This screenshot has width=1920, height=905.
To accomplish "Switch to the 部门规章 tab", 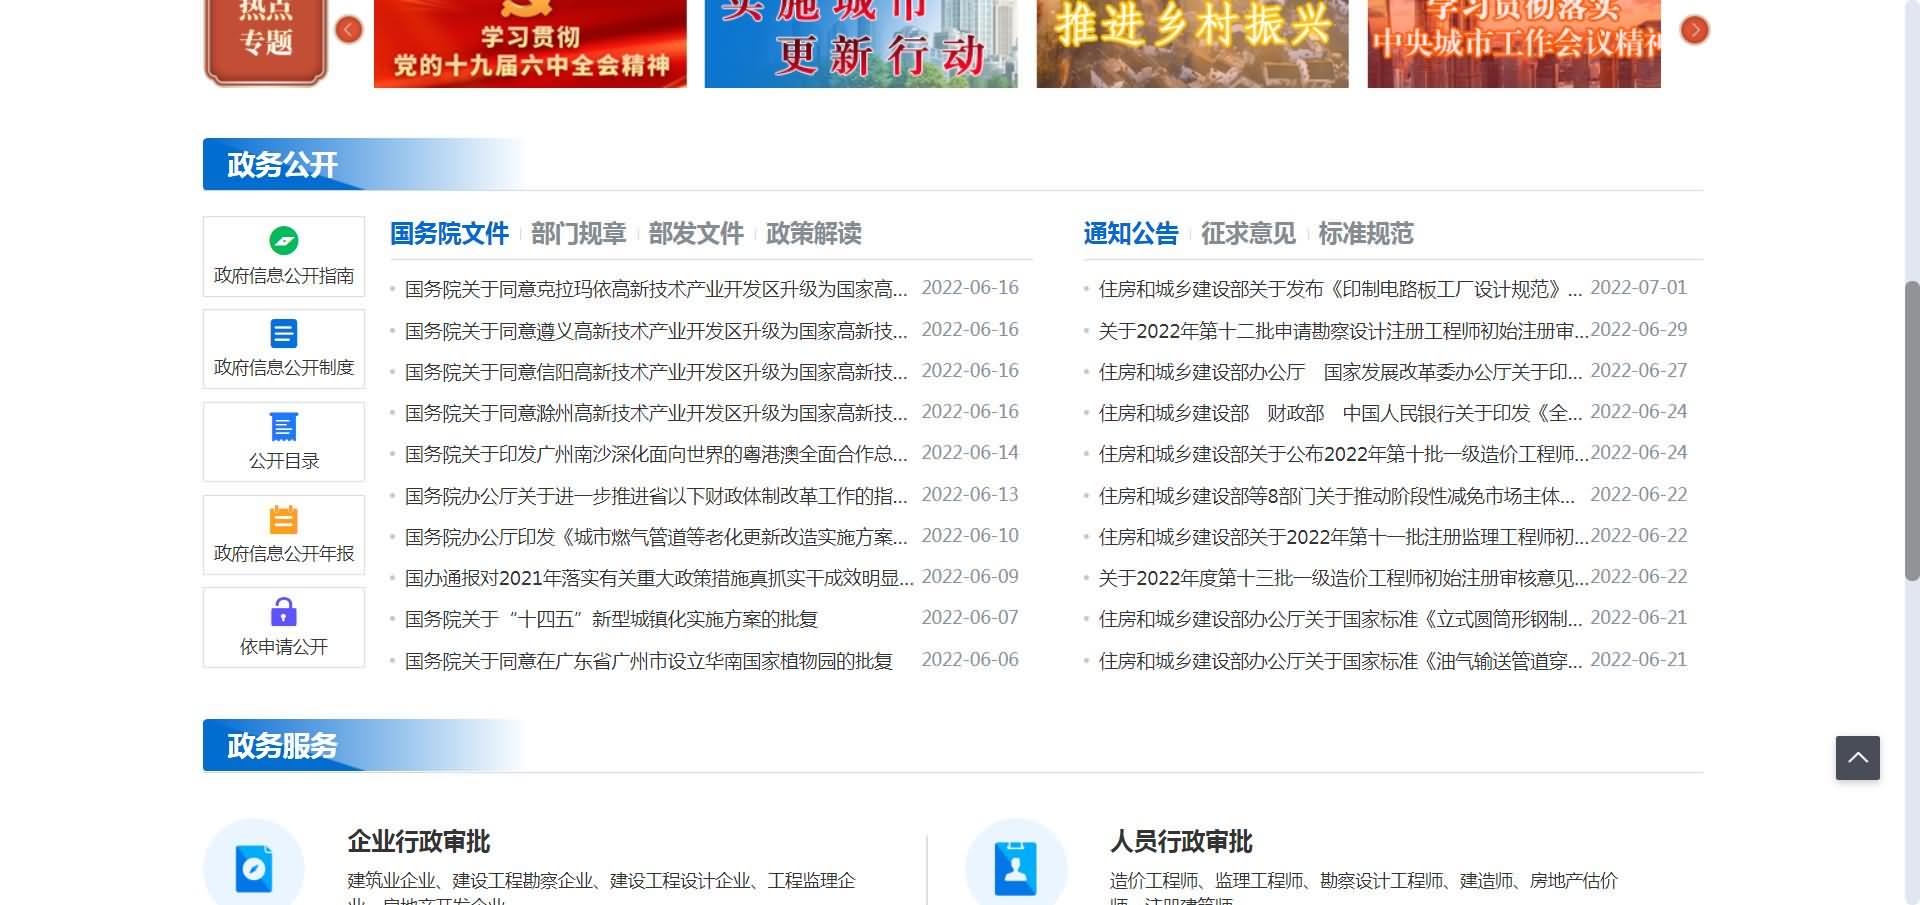I will pyautogui.click(x=578, y=234).
